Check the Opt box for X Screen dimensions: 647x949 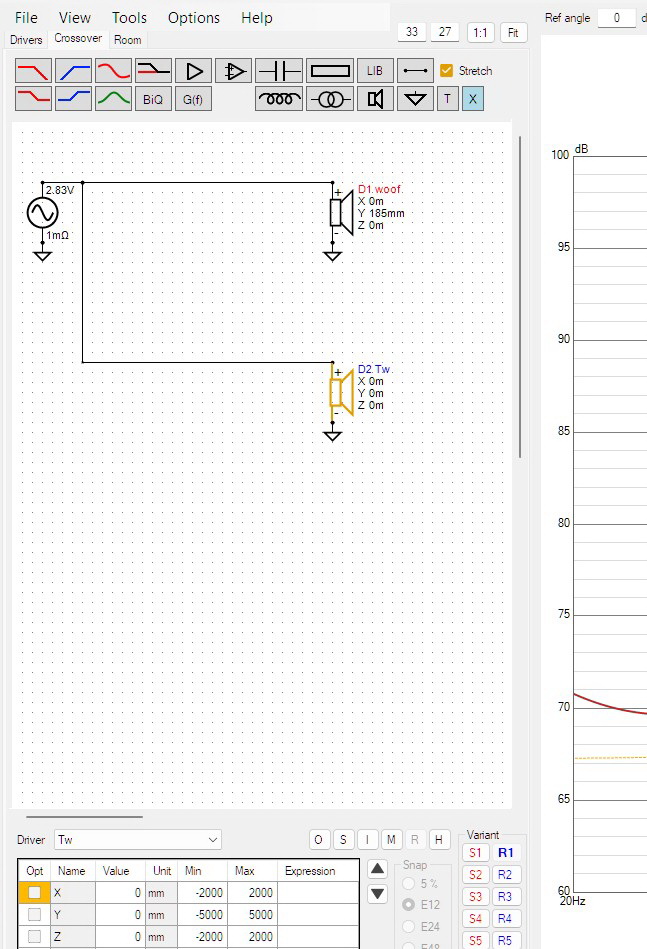[x=34, y=893]
